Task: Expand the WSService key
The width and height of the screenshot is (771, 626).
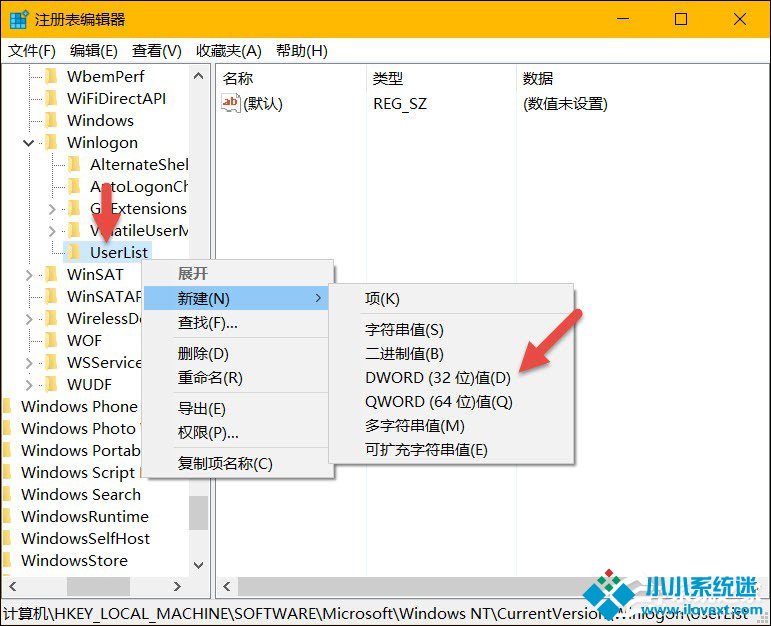Action: (29, 363)
